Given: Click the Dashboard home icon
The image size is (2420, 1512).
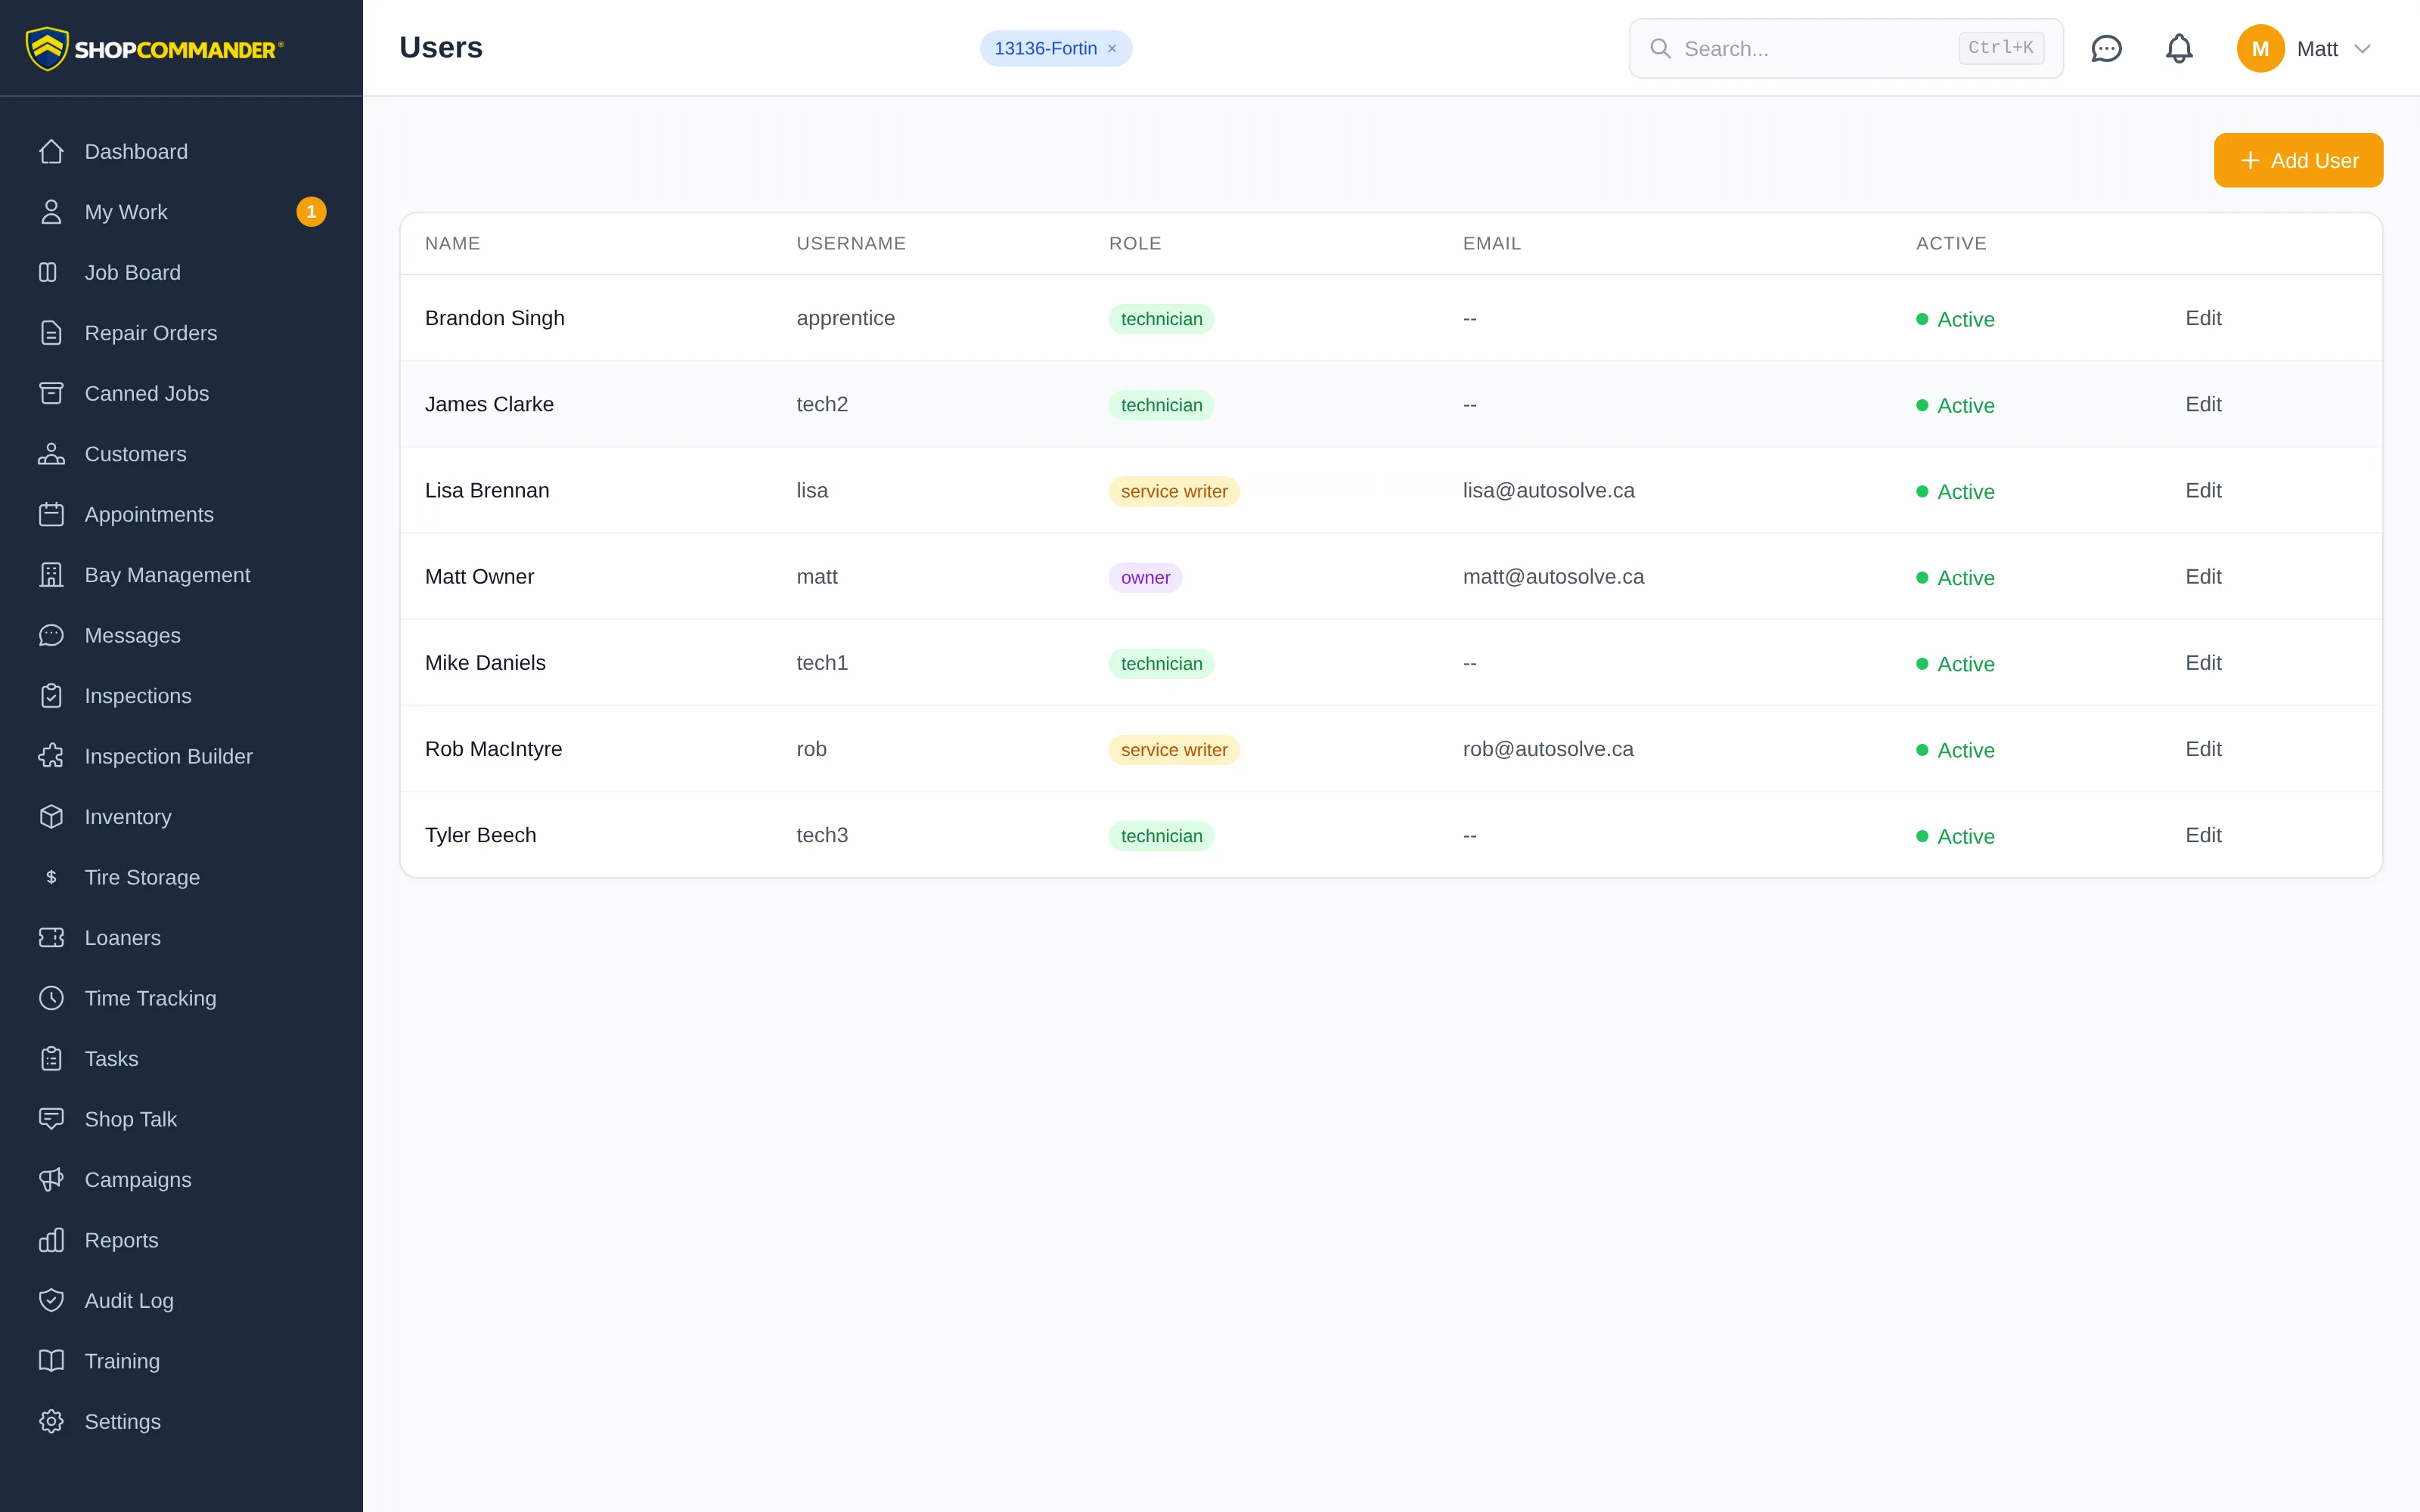Looking at the screenshot, I should click(x=51, y=151).
